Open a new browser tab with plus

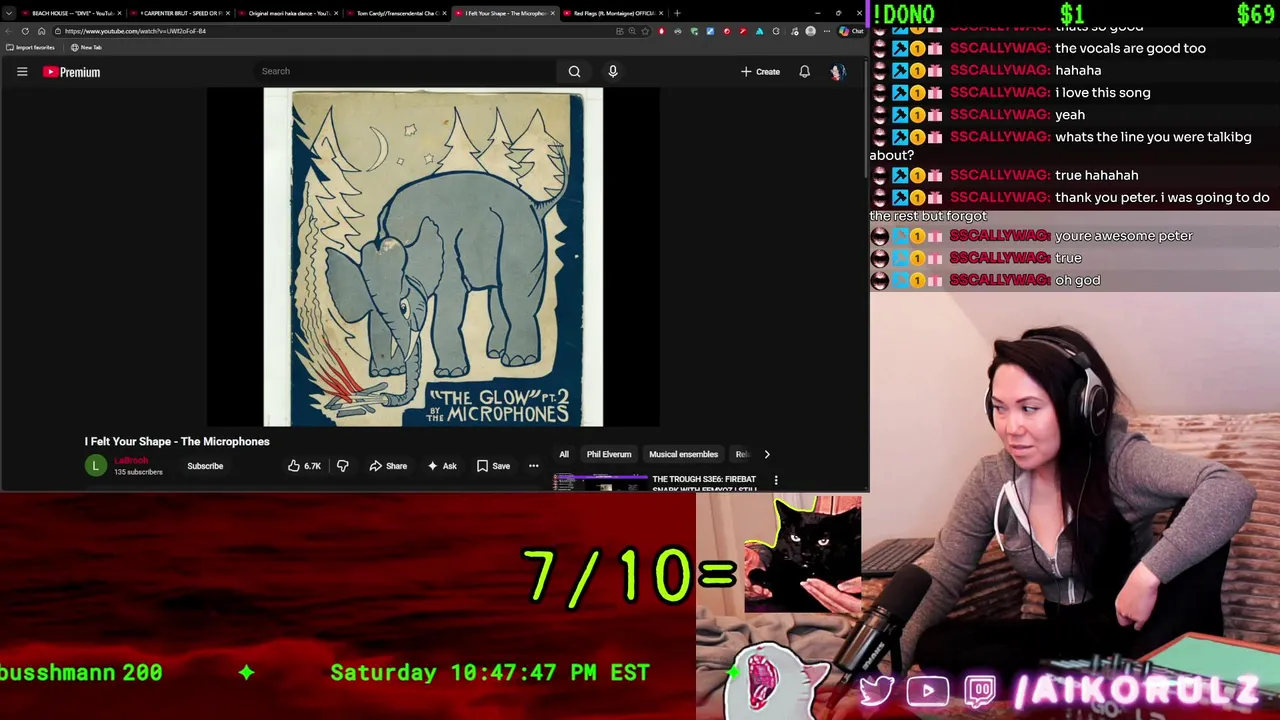pyautogui.click(x=677, y=13)
